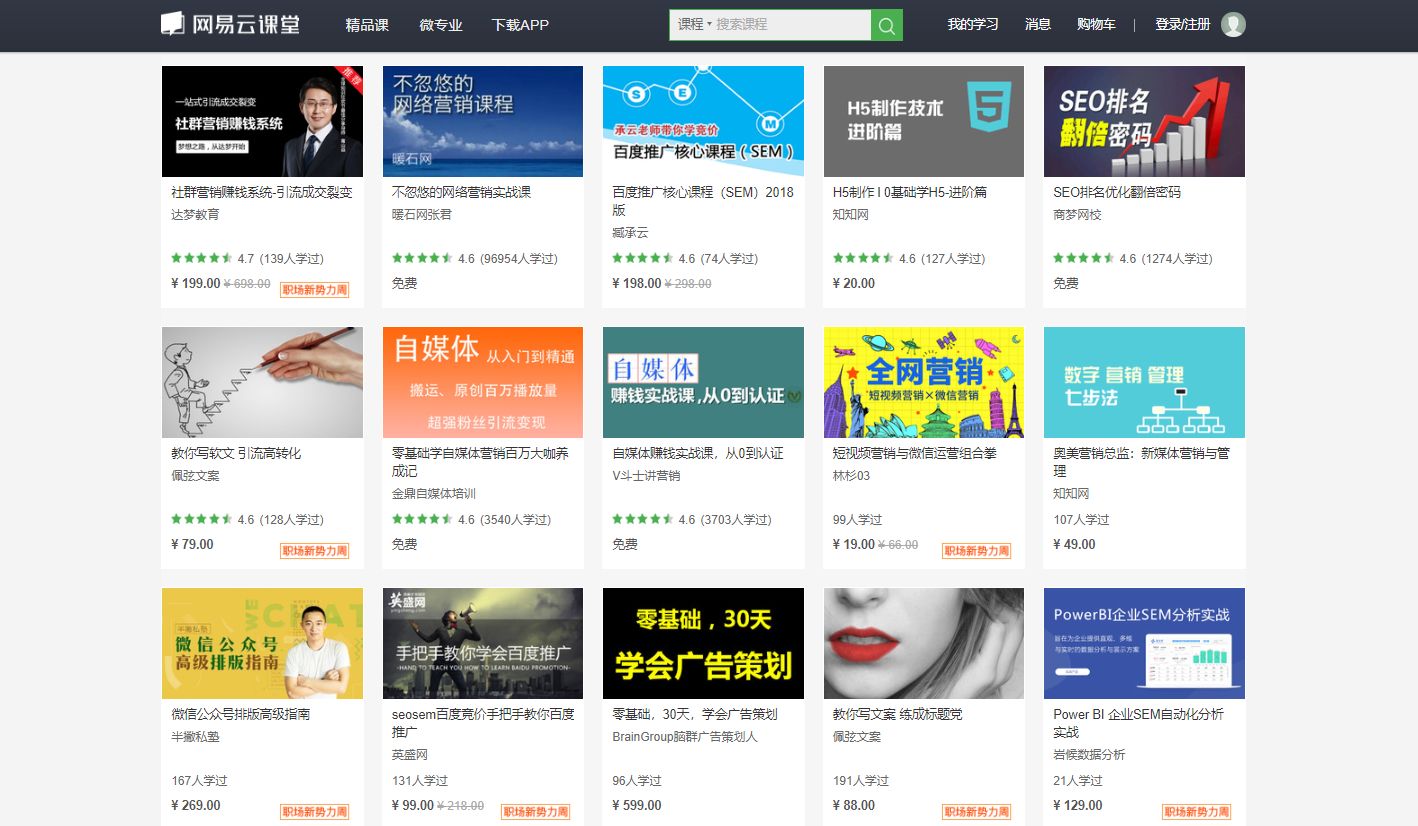Open the 微专业 menu
The image size is (1418, 826).
click(x=441, y=25)
